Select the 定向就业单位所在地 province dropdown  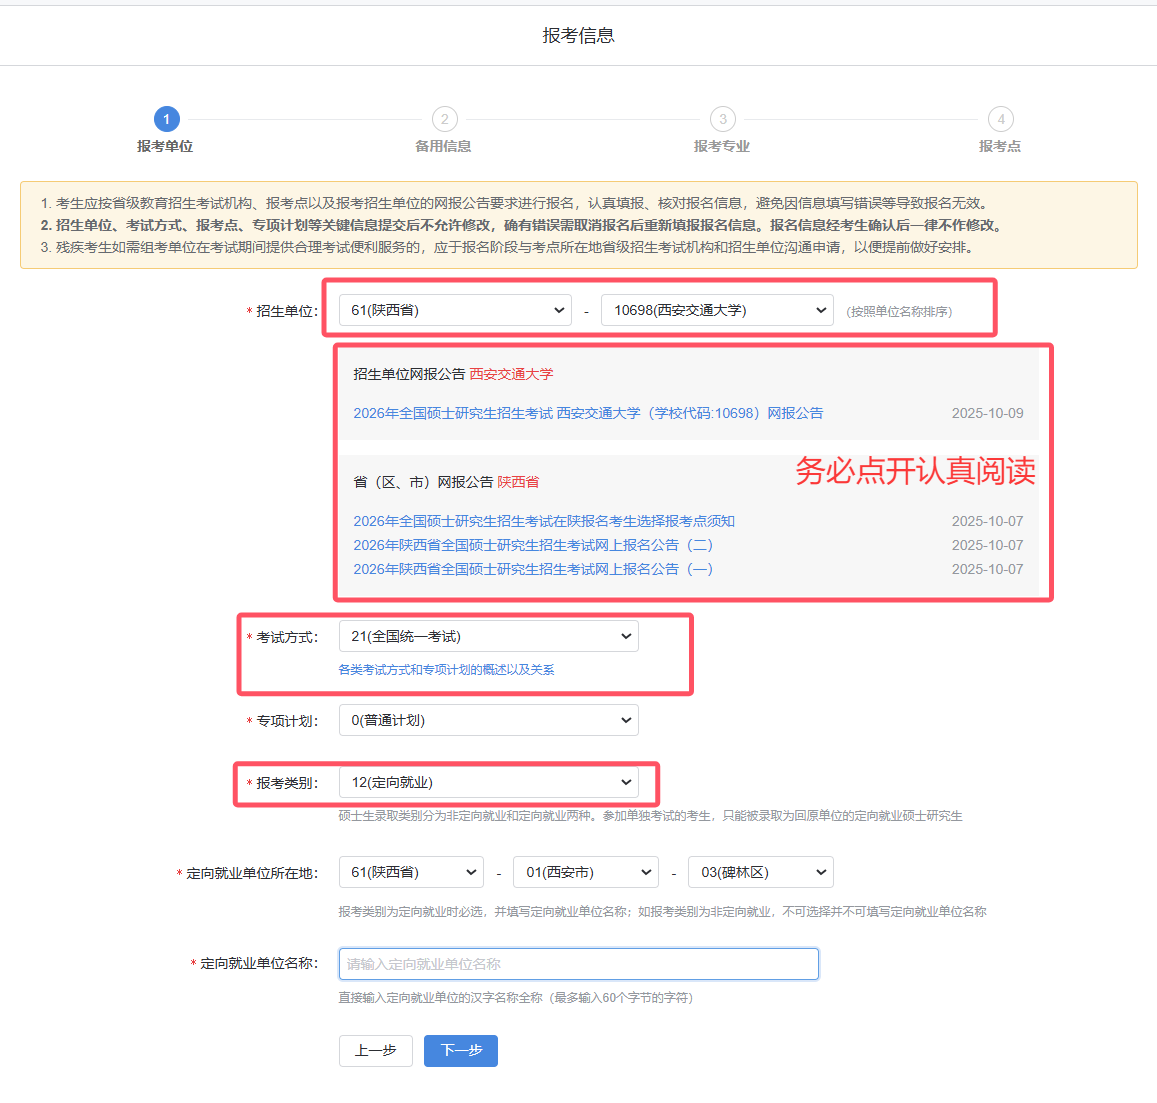pyautogui.click(x=411, y=872)
